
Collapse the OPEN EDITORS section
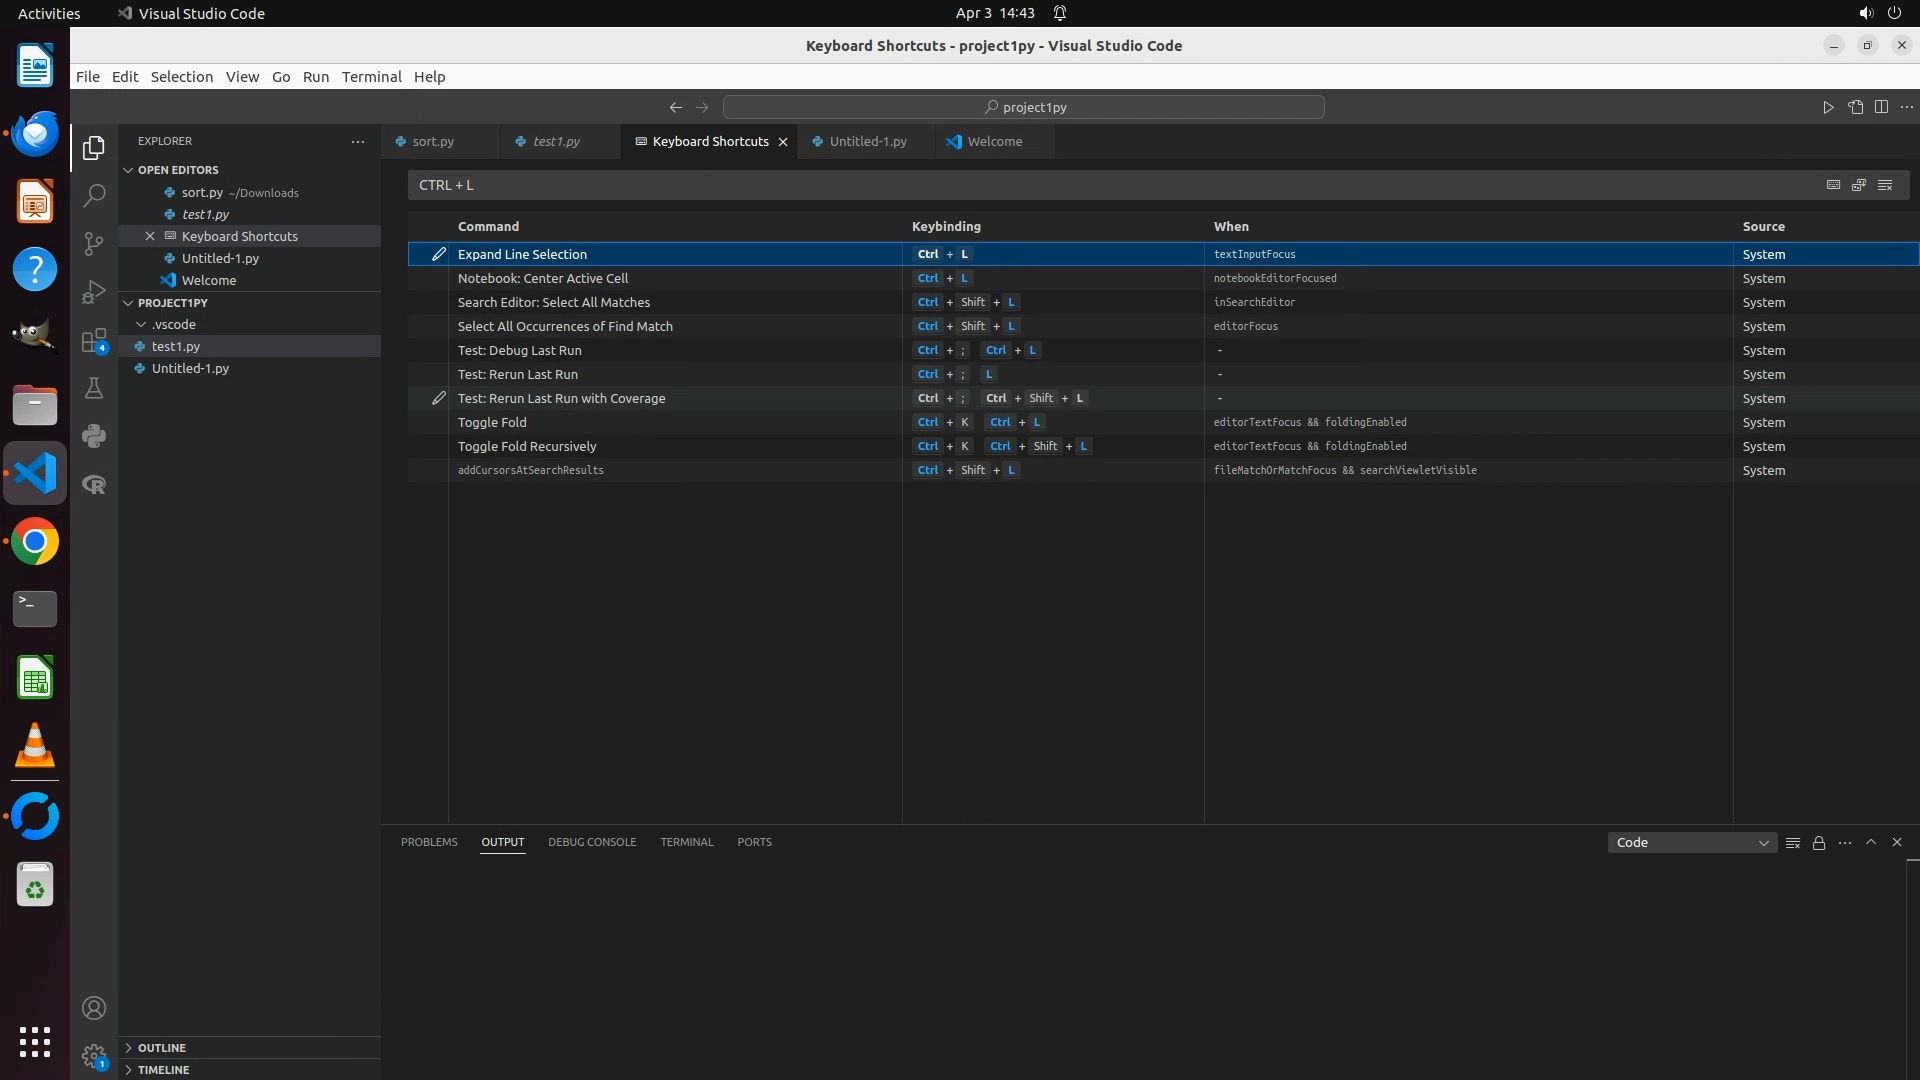pyautogui.click(x=178, y=170)
